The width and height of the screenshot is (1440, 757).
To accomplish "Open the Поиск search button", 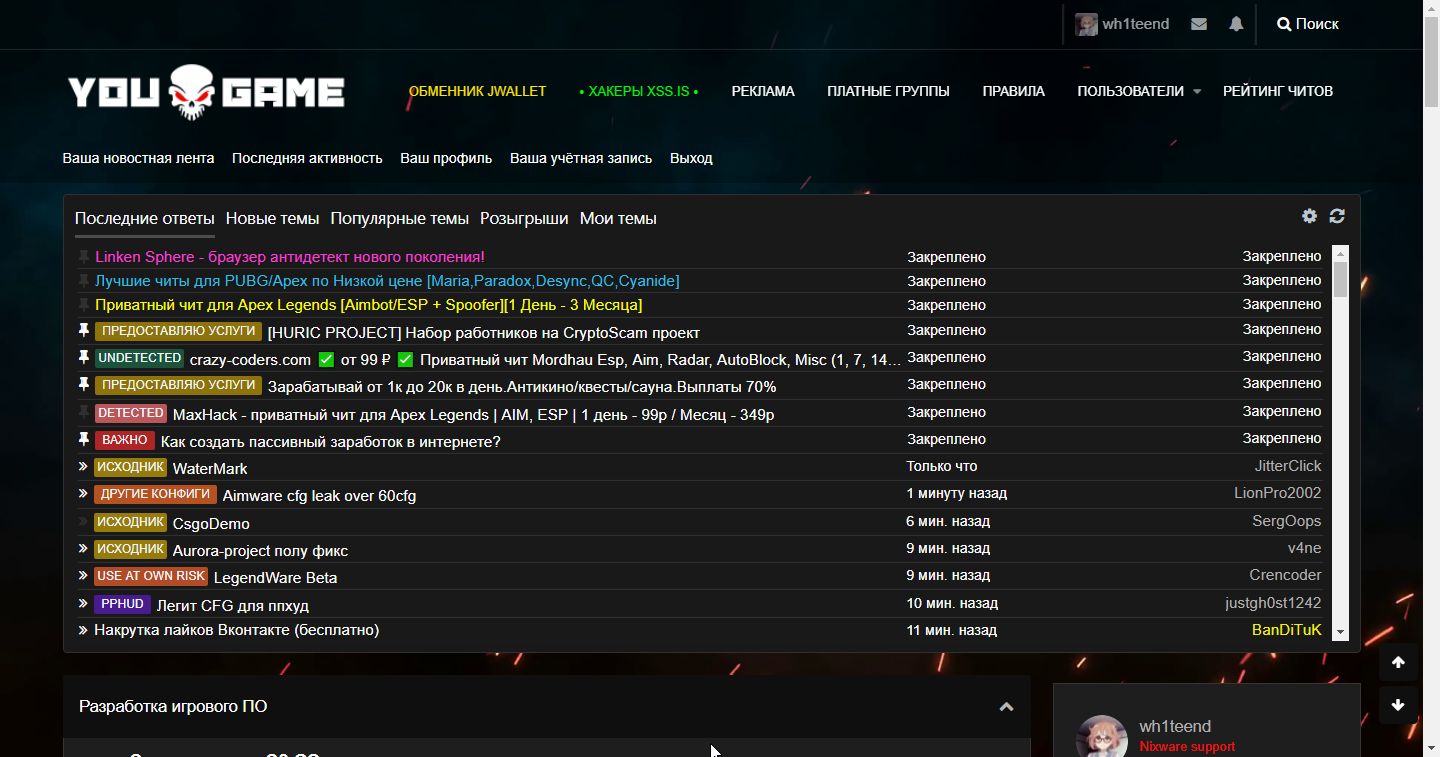I will 1308,24.
